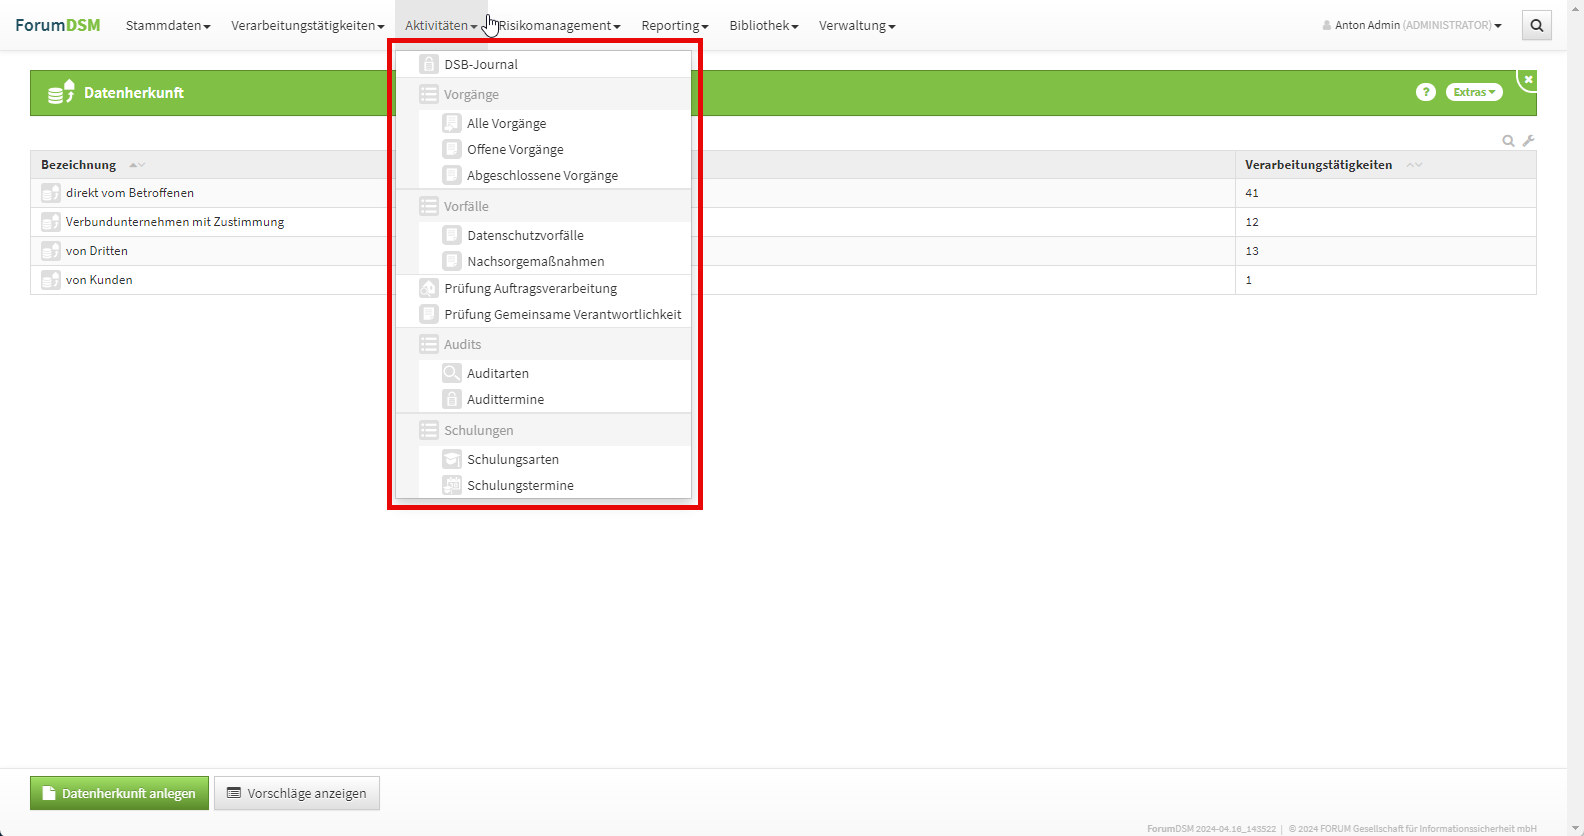Choose Datenschutzvorfälle in the Aktivitäten menu

coord(525,235)
